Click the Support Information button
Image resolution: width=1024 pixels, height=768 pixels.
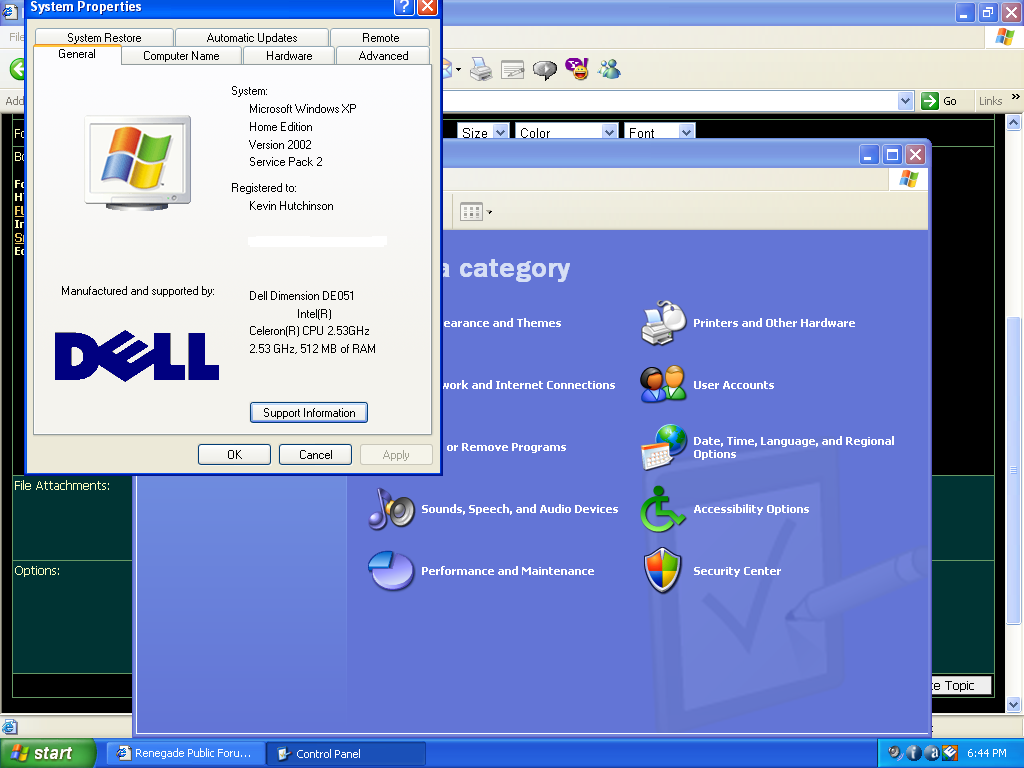(x=309, y=413)
